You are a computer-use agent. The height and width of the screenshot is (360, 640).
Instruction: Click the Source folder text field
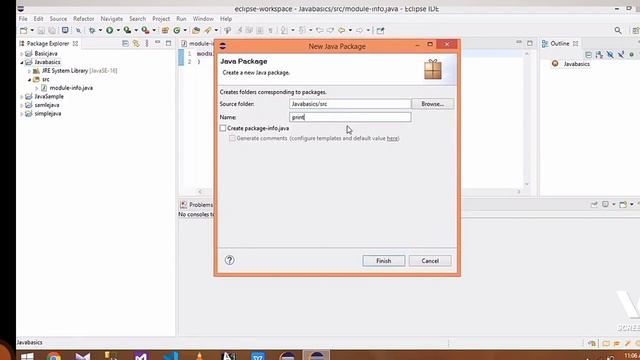(350, 104)
